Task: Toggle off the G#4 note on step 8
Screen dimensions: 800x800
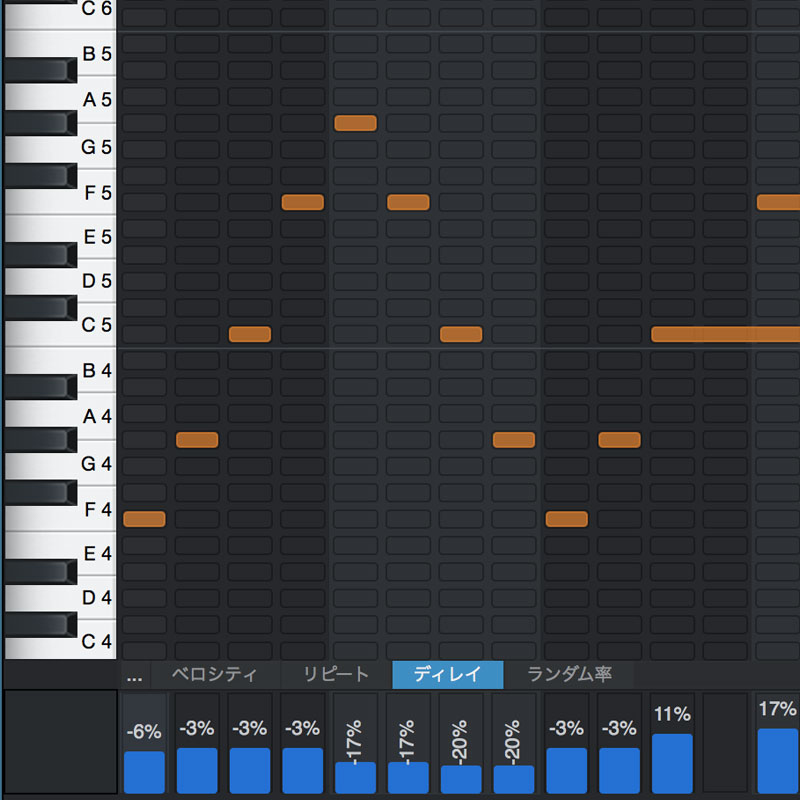Action: coord(514,440)
